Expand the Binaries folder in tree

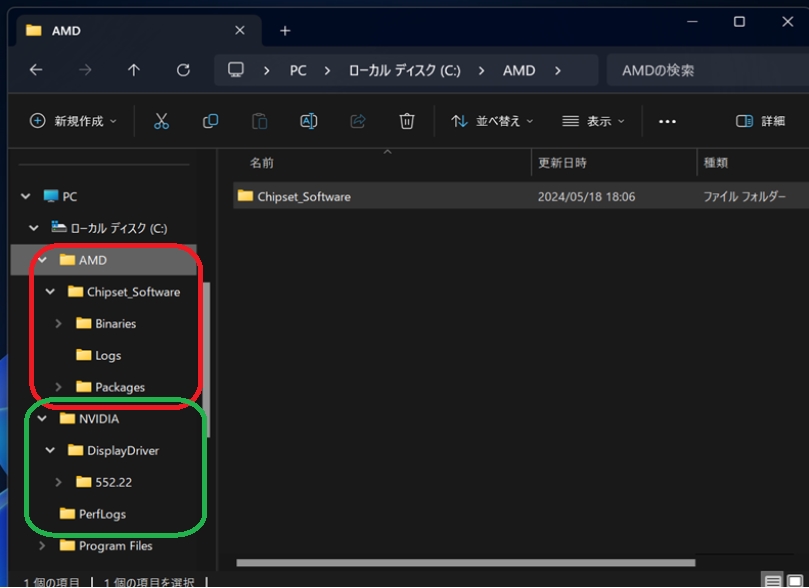58,323
